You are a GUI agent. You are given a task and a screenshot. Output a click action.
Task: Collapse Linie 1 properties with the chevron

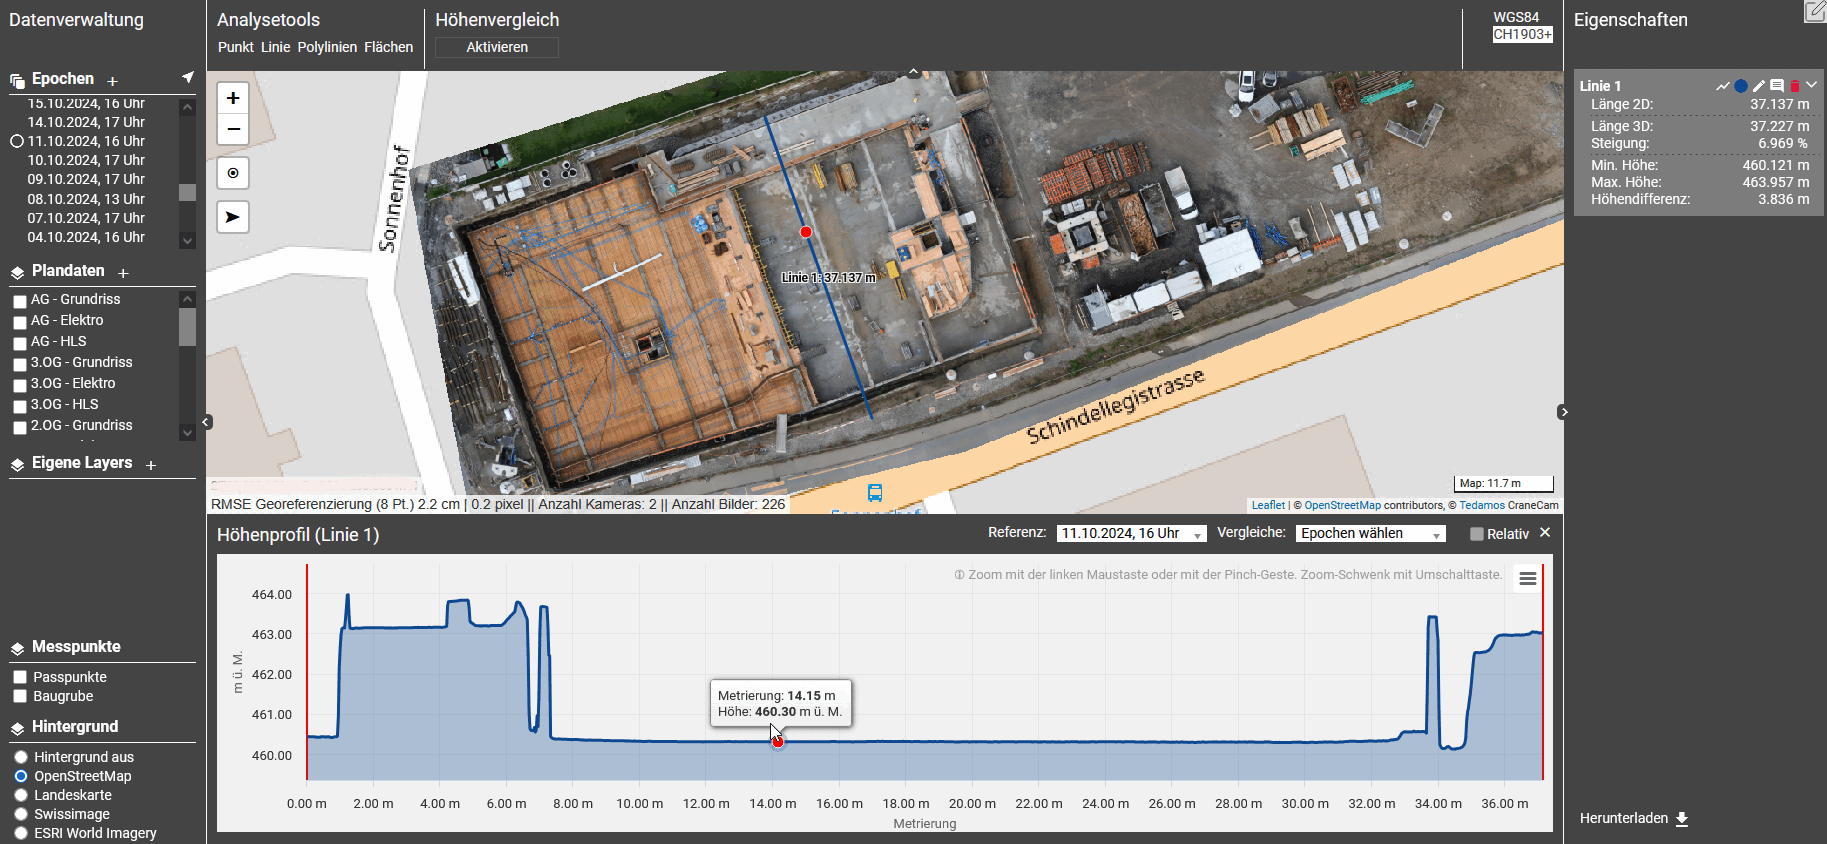[x=1812, y=85]
